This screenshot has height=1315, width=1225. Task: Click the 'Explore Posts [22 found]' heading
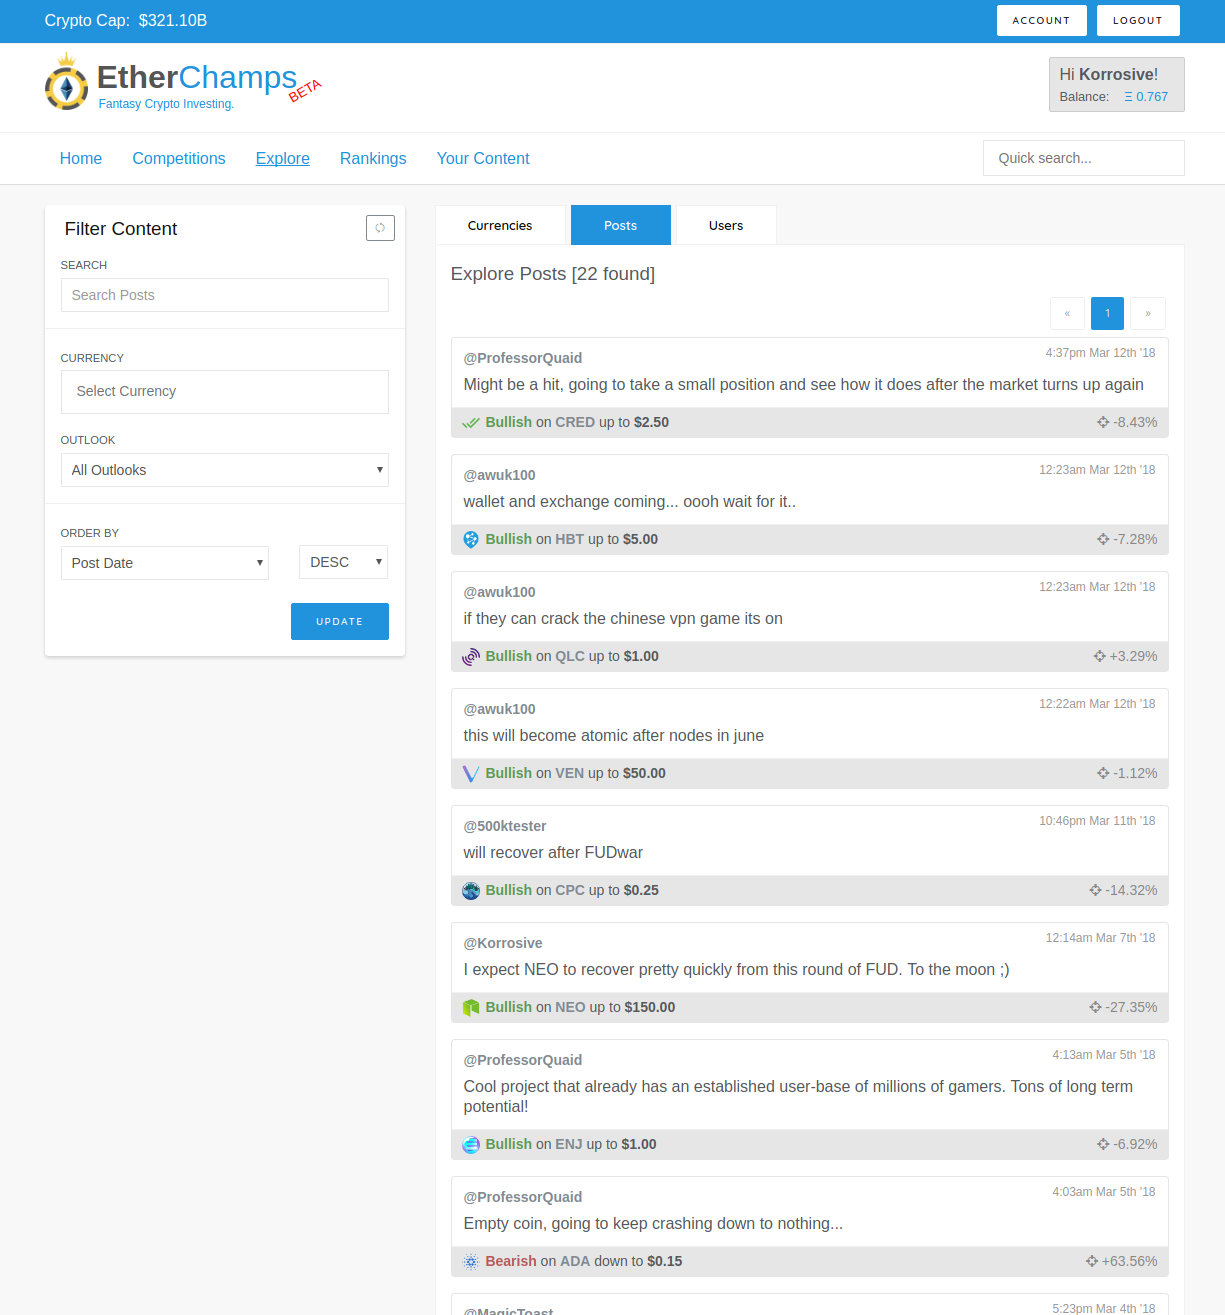[x=553, y=274]
